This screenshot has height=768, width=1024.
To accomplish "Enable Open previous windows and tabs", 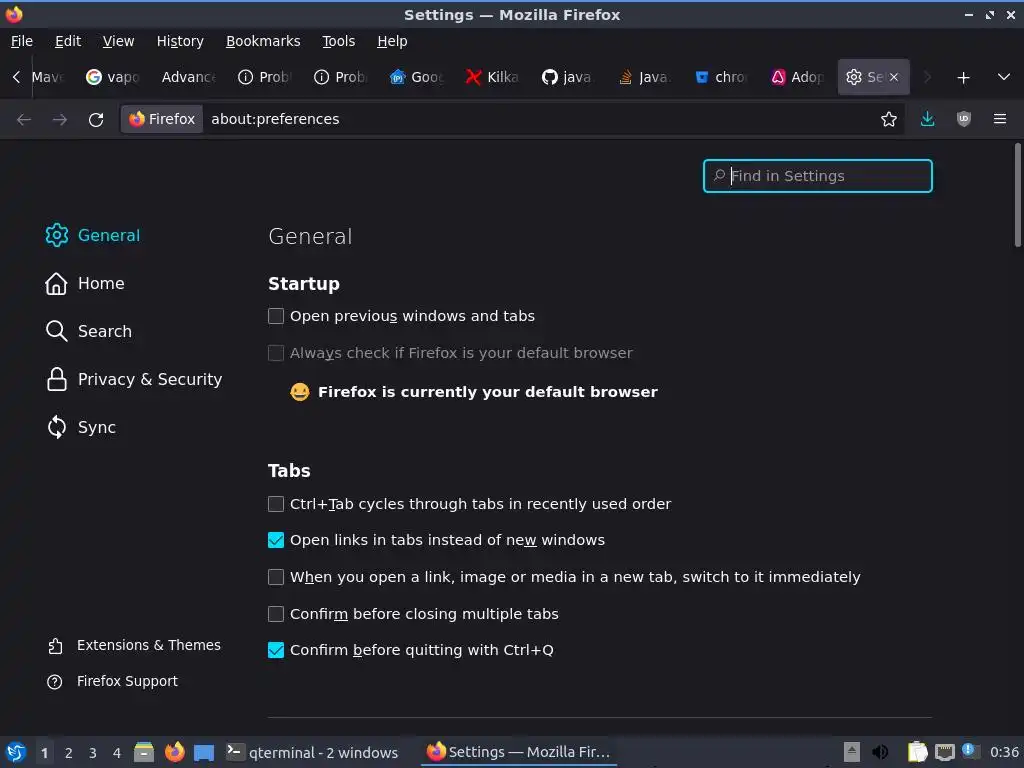I will (276, 316).
